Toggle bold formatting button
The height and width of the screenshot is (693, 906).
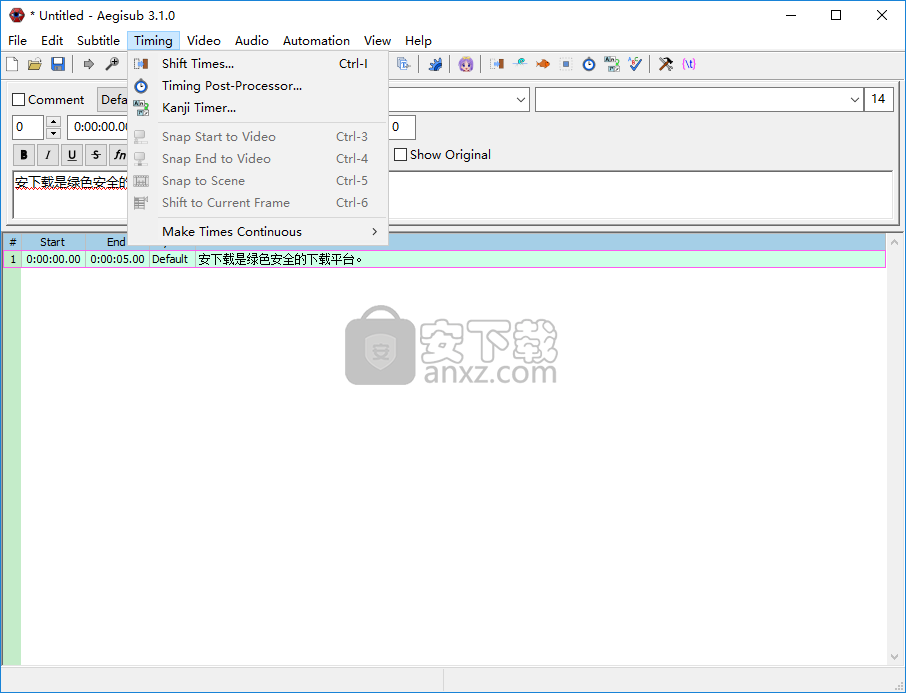point(24,155)
